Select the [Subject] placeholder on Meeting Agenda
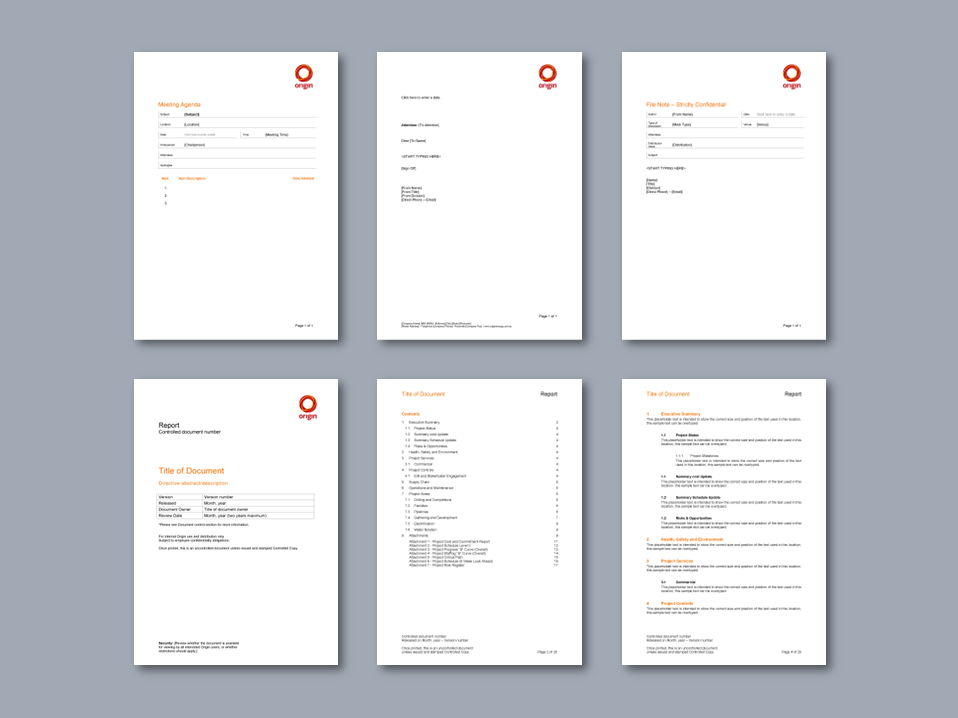This screenshot has width=958, height=718. pyautogui.click(x=191, y=114)
